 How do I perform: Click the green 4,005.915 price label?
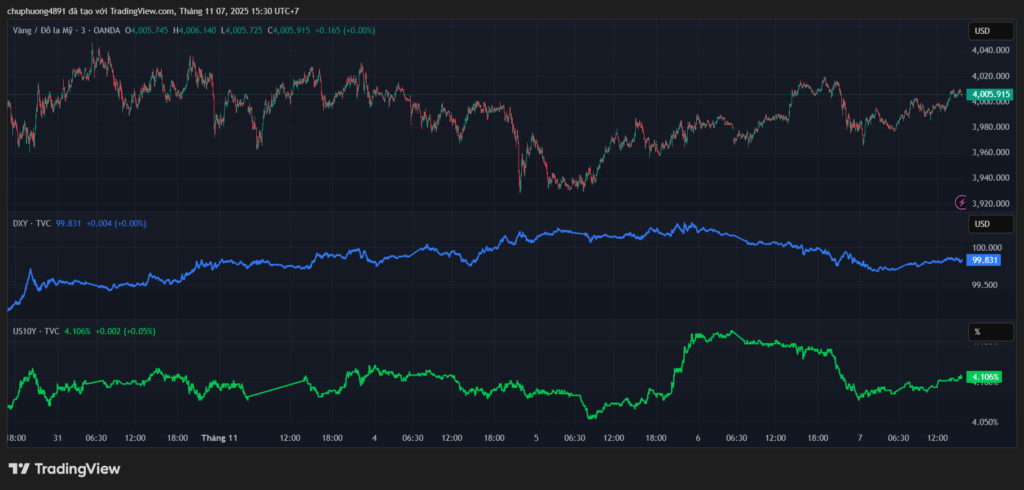[x=991, y=94]
